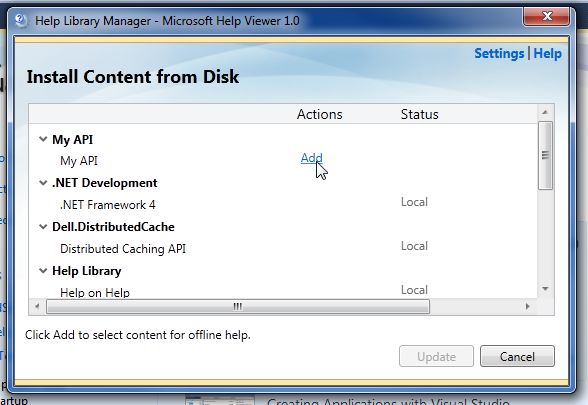Viewport: 588px width, 405px height.
Task: Click the vertical scrollbar up arrow
Action: click(545, 112)
